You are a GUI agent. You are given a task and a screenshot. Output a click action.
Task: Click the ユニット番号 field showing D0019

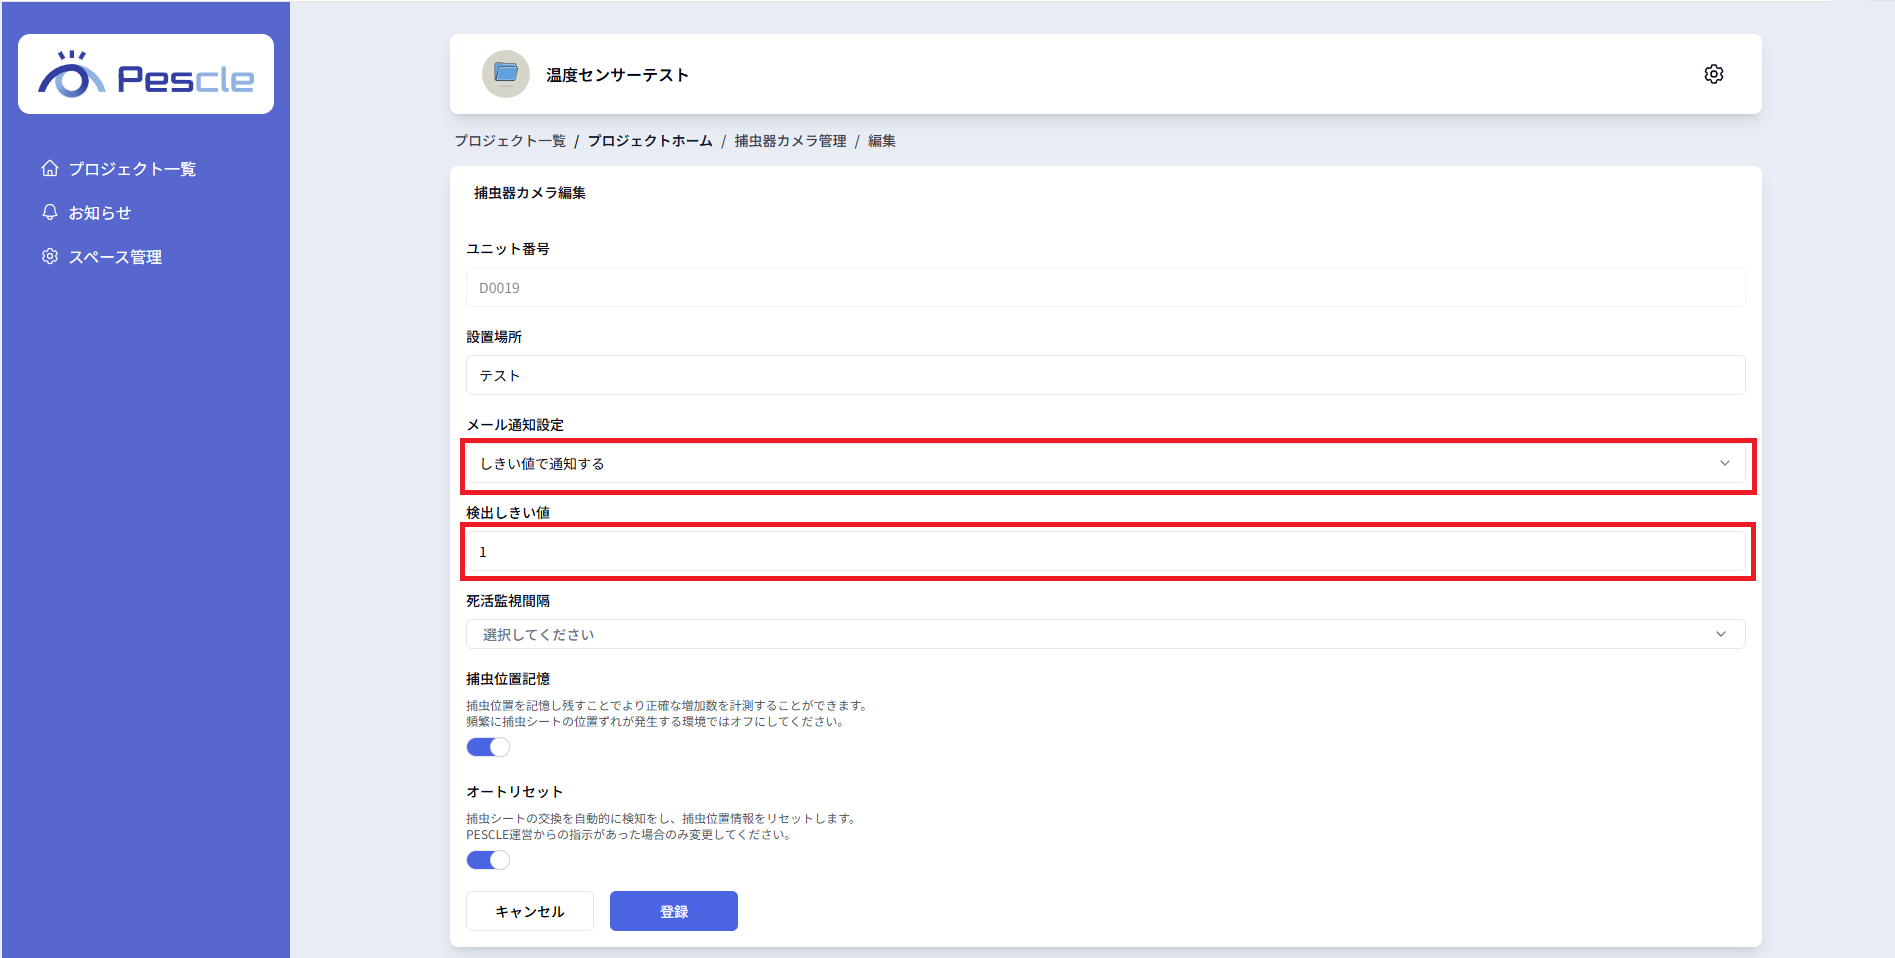[x=1105, y=288]
